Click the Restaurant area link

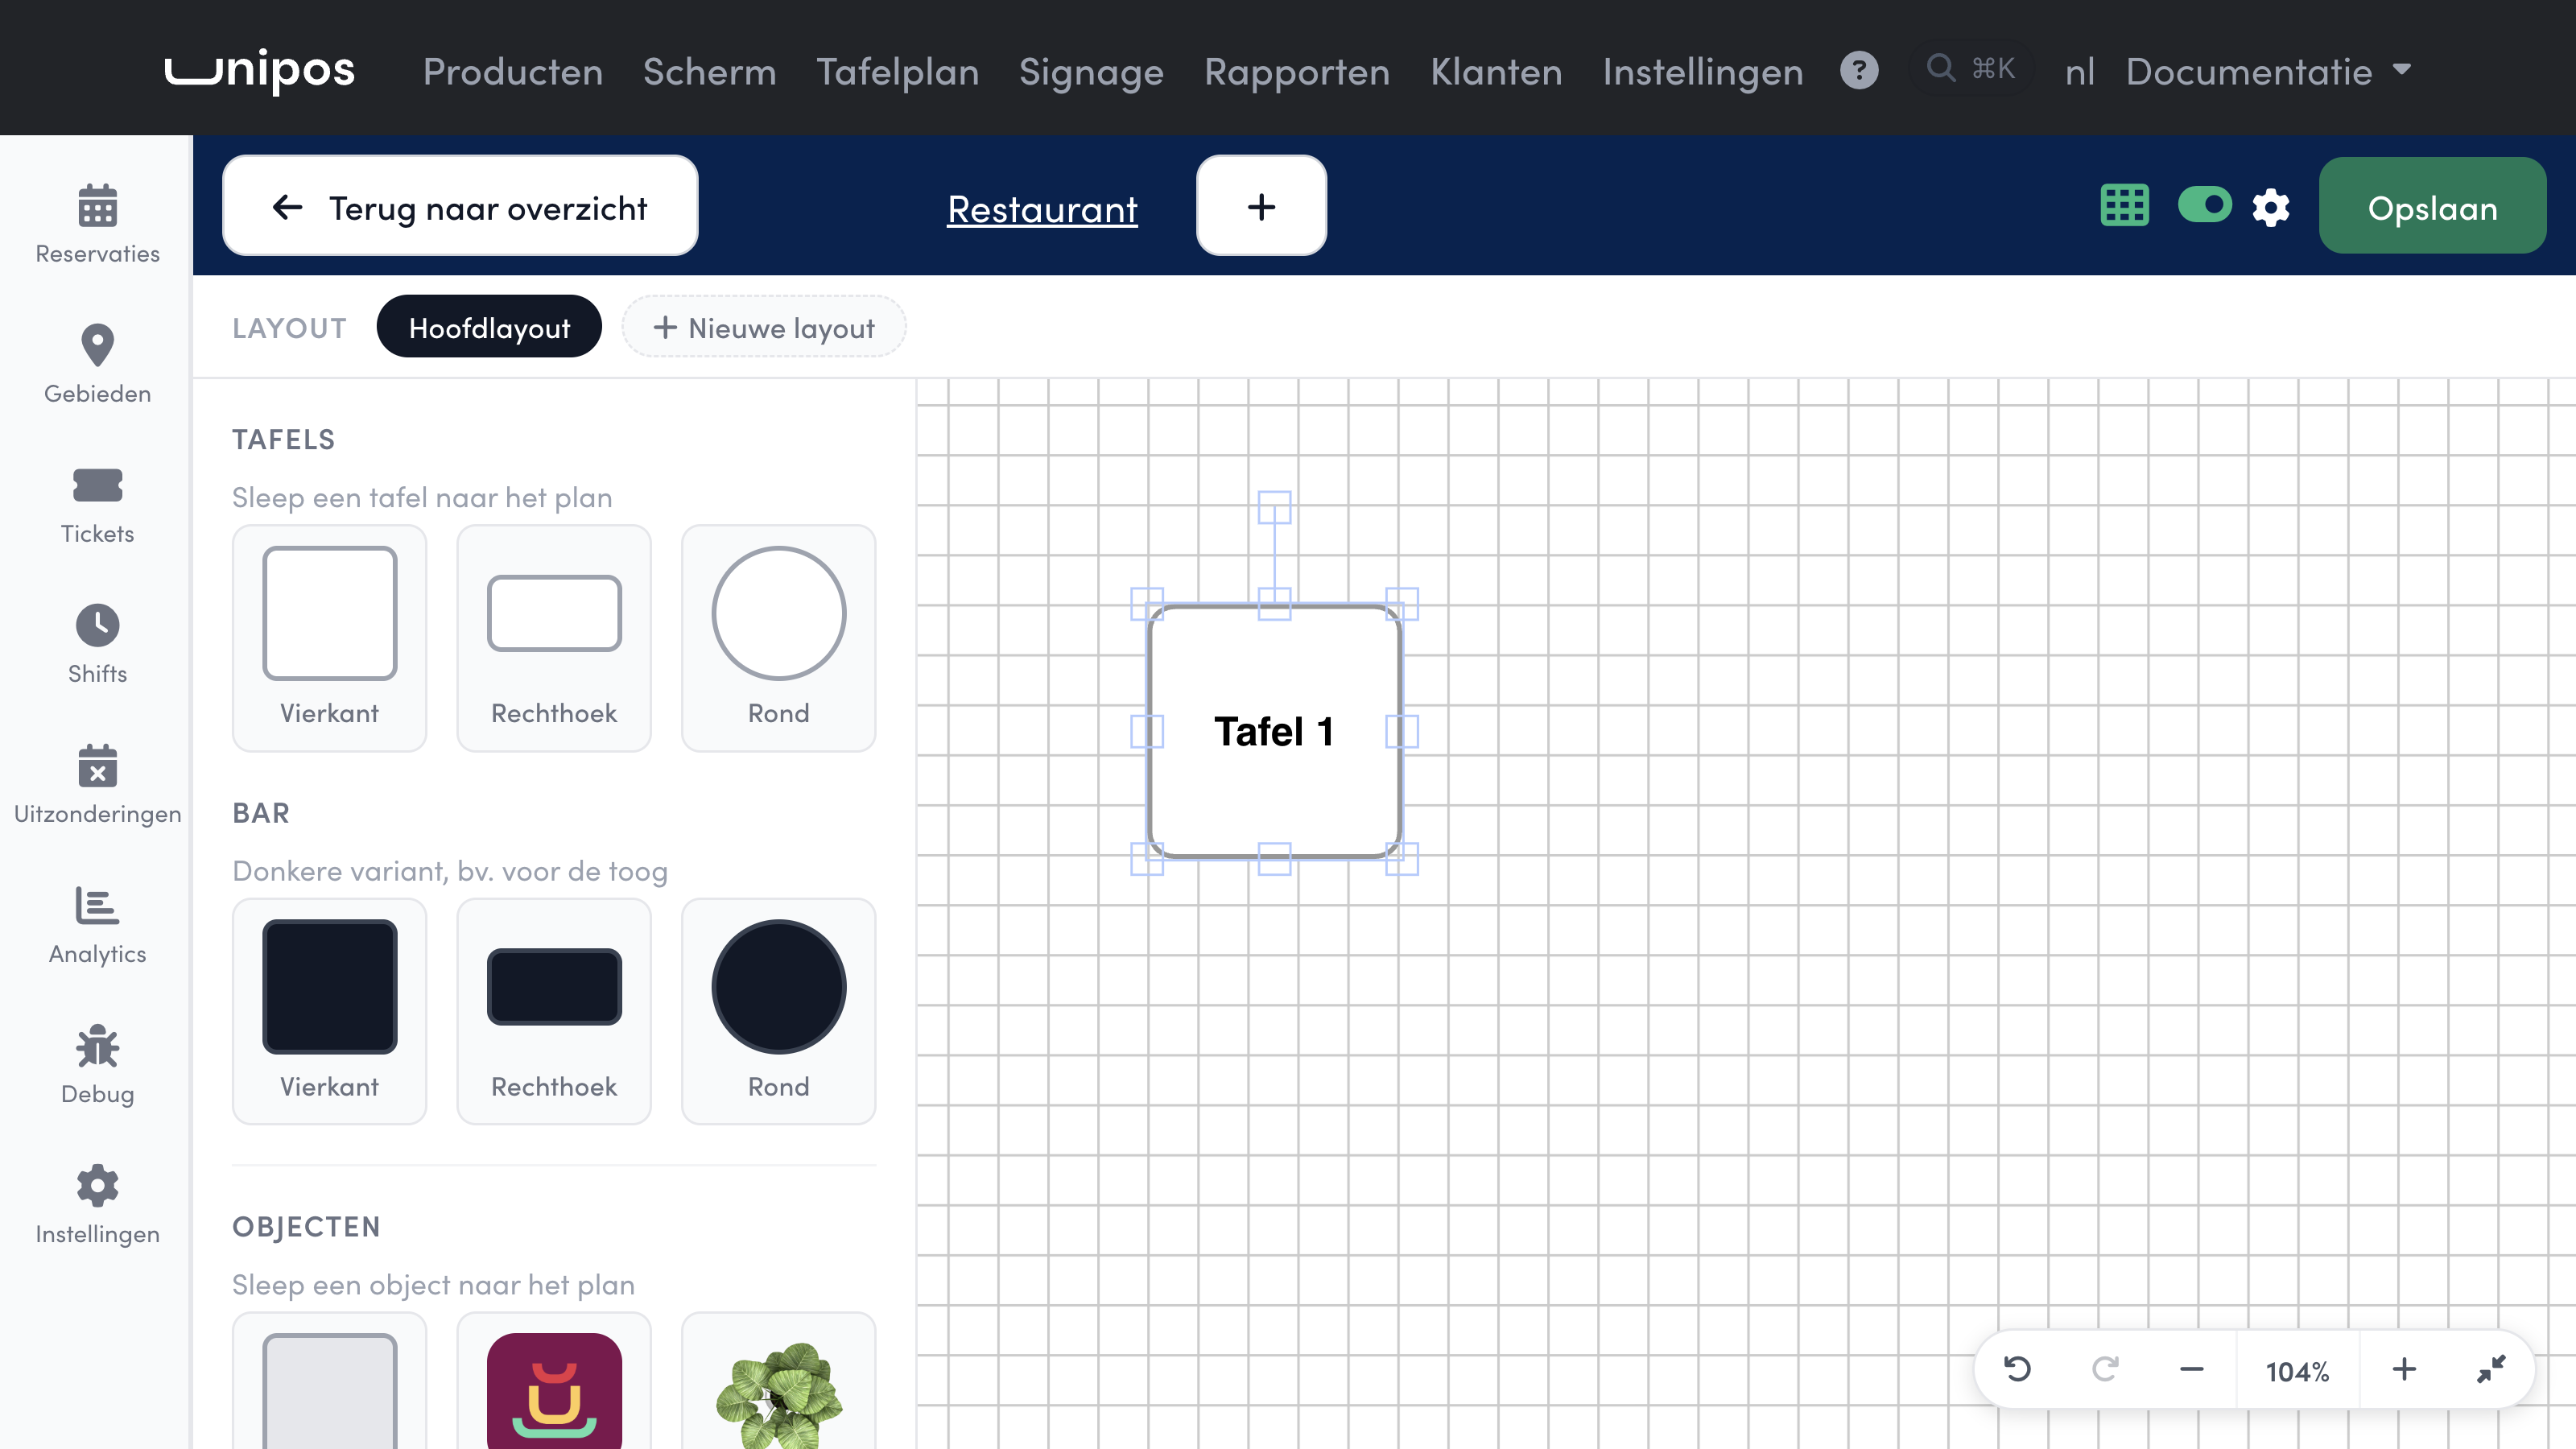[x=1042, y=209]
